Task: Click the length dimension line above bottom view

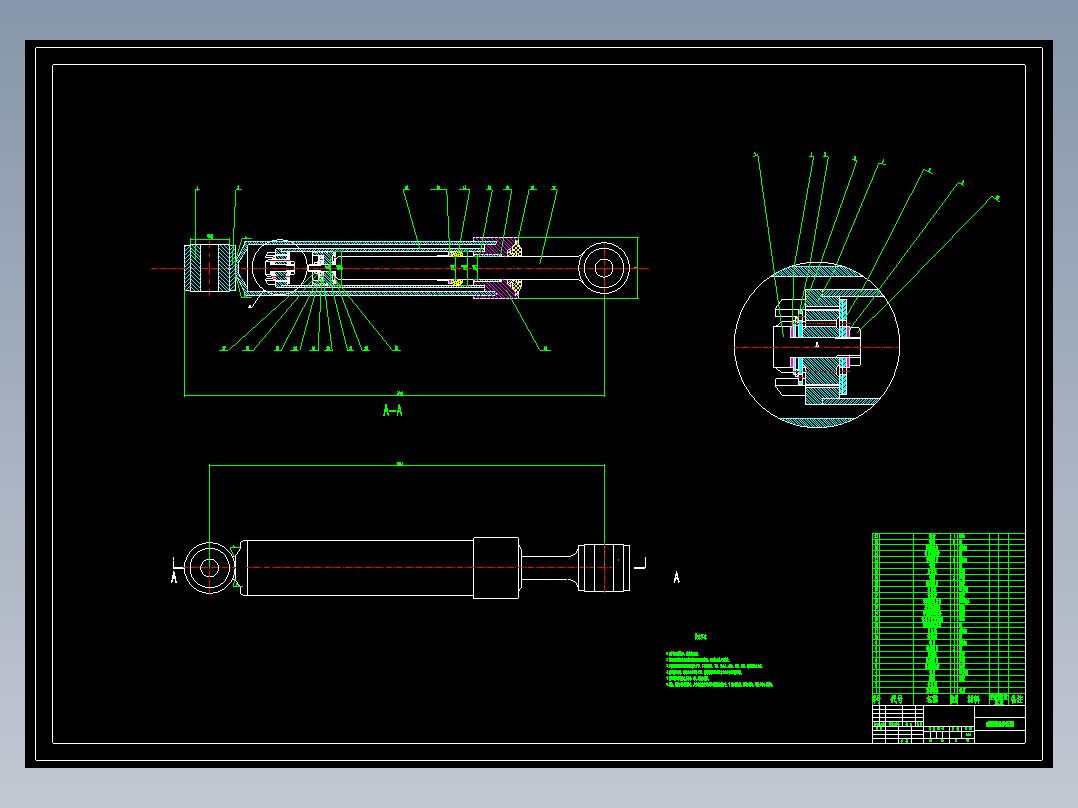Action: pos(407,465)
